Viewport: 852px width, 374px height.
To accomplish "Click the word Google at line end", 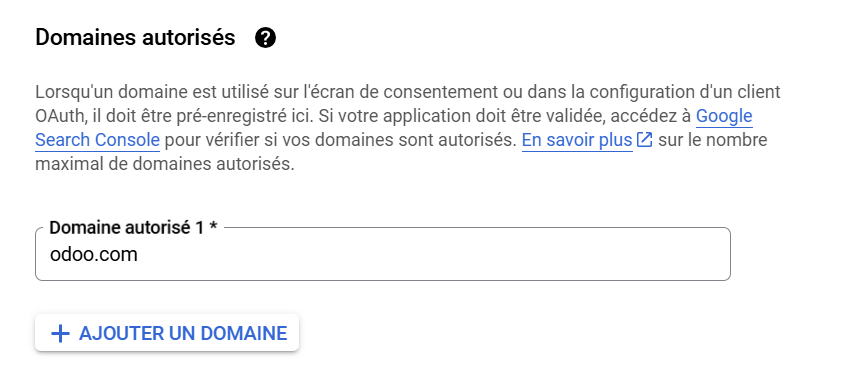I will pyautogui.click(x=724, y=116).
